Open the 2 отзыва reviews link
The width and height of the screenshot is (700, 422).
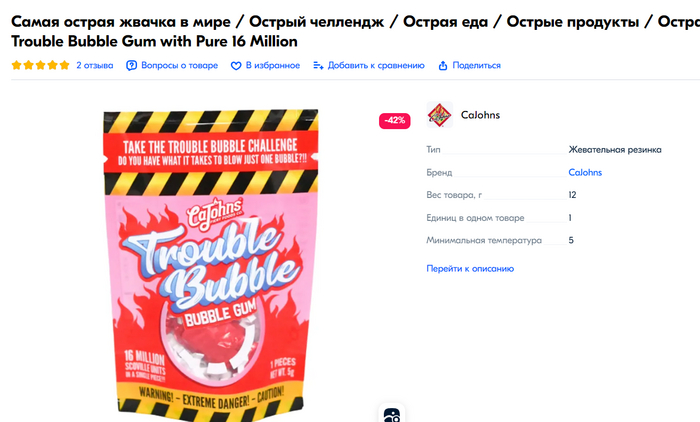click(95, 65)
